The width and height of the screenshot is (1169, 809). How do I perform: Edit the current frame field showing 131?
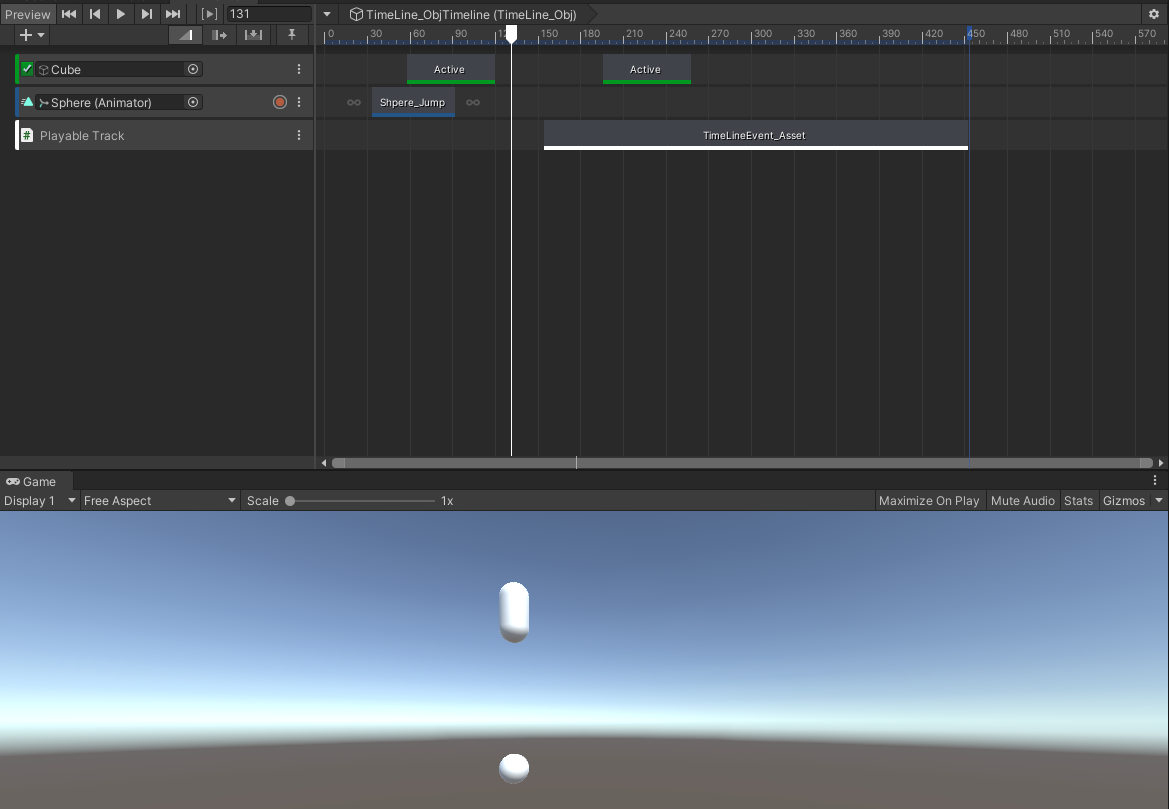click(x=268, y=13)
